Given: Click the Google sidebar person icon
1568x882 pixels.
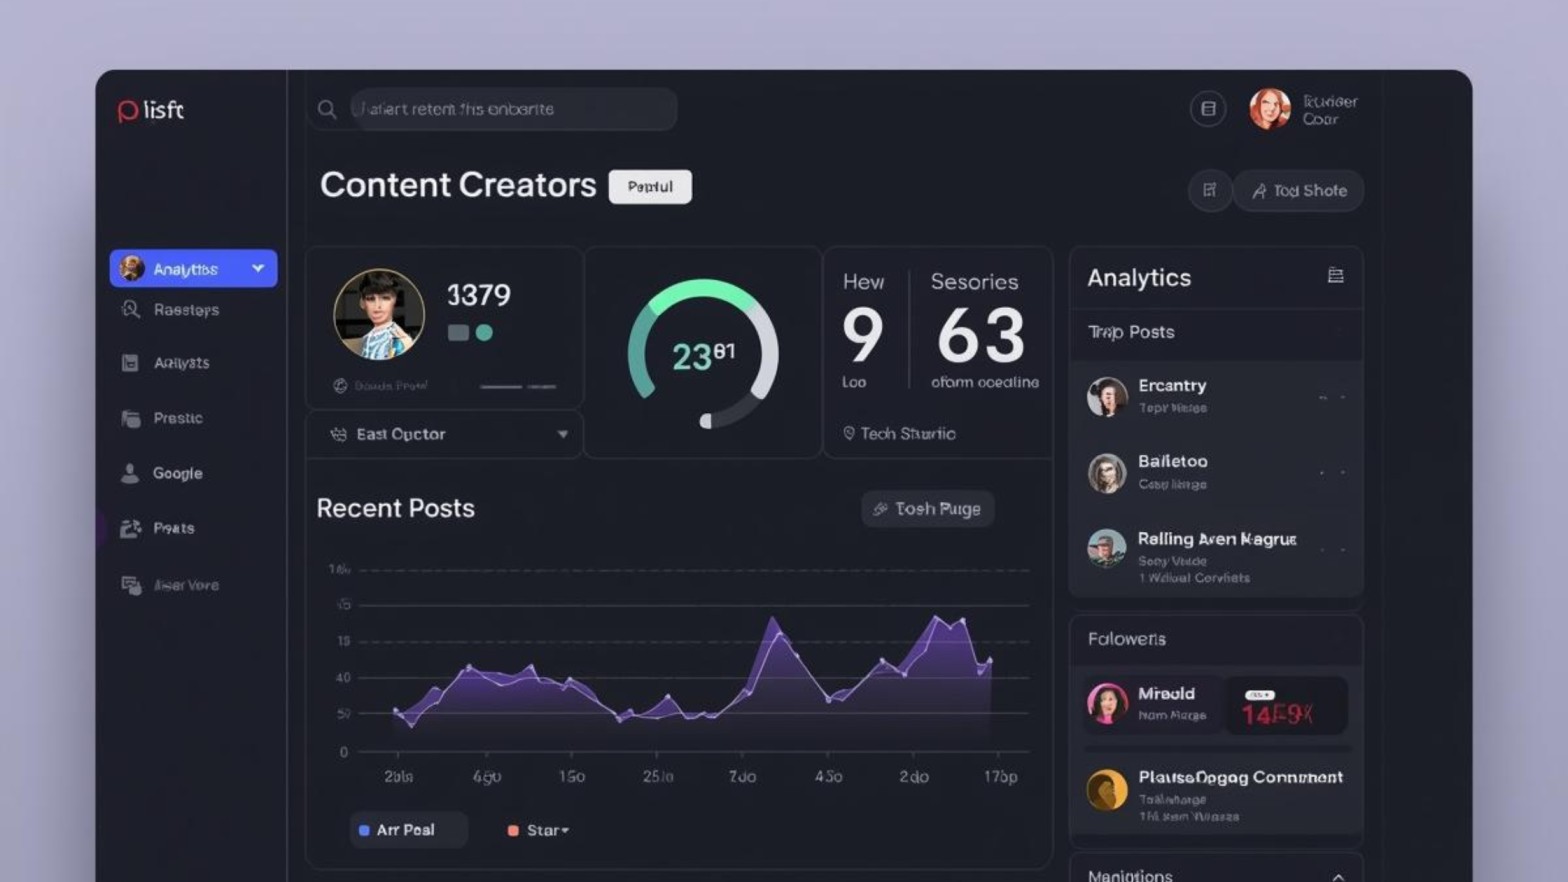Looking at the screenshot, I should point(130,473).
